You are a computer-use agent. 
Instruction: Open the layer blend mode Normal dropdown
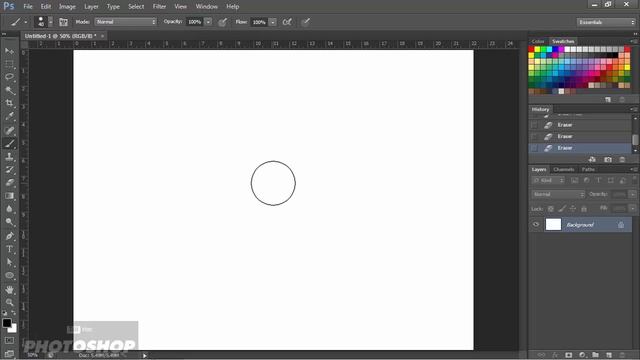pos(558,194)
